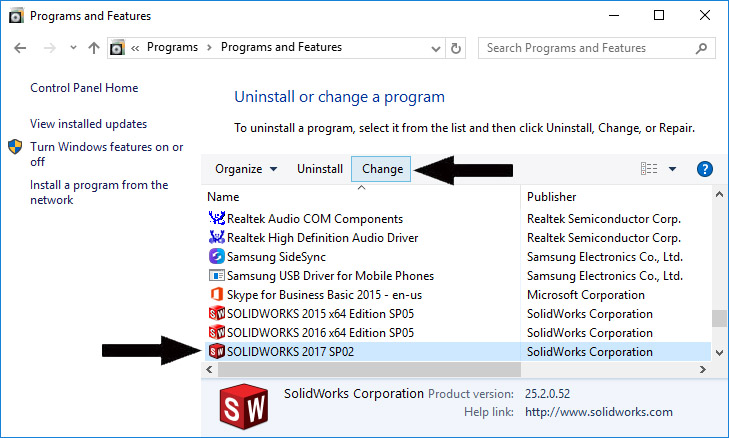Show hidden breadcrumb levels via double chevron

pos(135,48)
